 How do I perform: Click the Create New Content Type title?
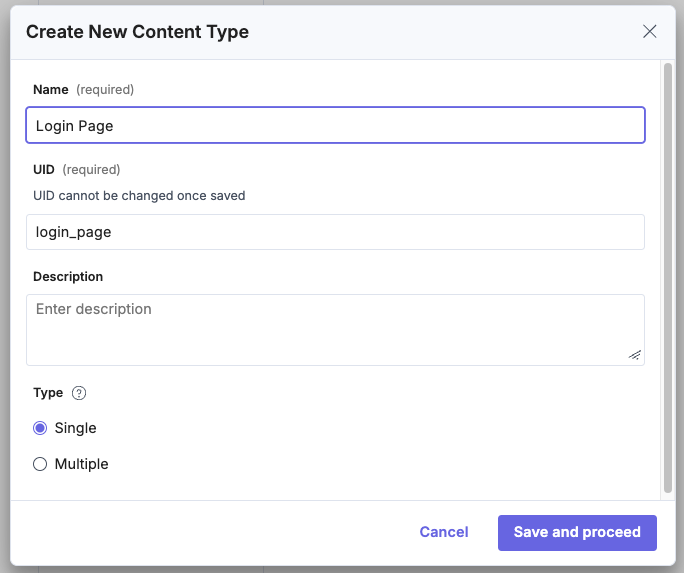[x=137, y=32]
